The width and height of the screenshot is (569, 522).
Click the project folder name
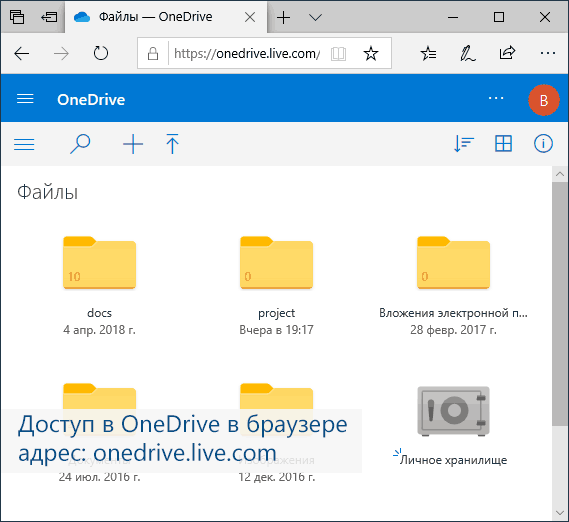point(277,313)
